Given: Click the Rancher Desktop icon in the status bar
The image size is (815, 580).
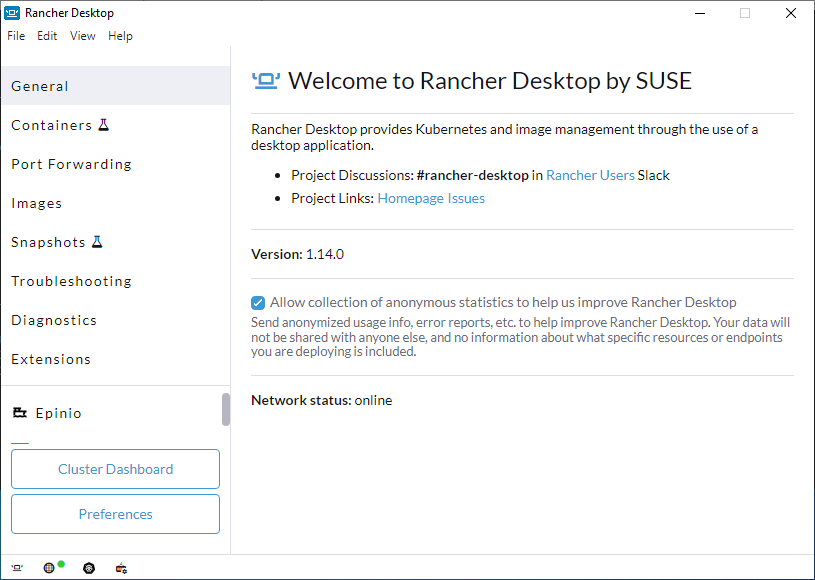Looking at the screenshot, I should [17, 568].
